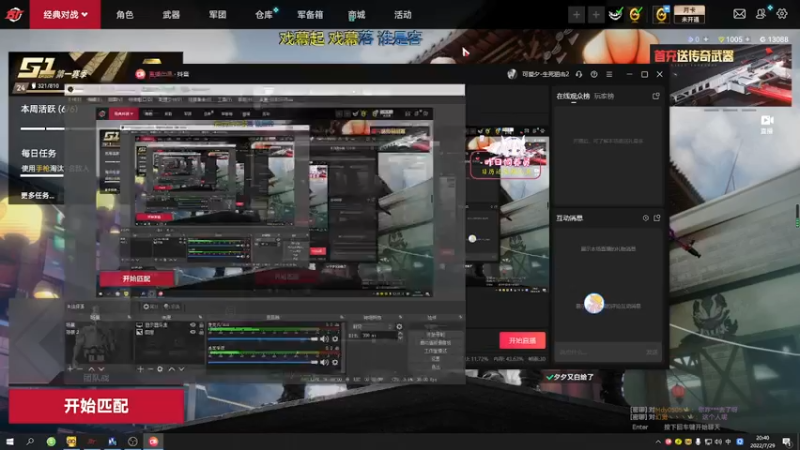The width and height of the screenshot is (800, 450).
Task: Open the friends icon in top bar
Action: pyautogui.click(x=761, y=14)
